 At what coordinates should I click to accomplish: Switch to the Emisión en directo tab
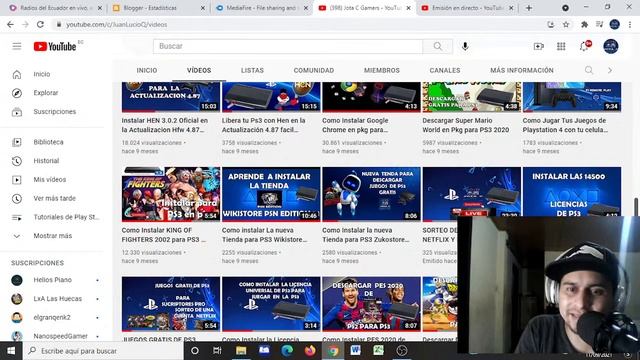pyautogui.click(x=467, y=8)
